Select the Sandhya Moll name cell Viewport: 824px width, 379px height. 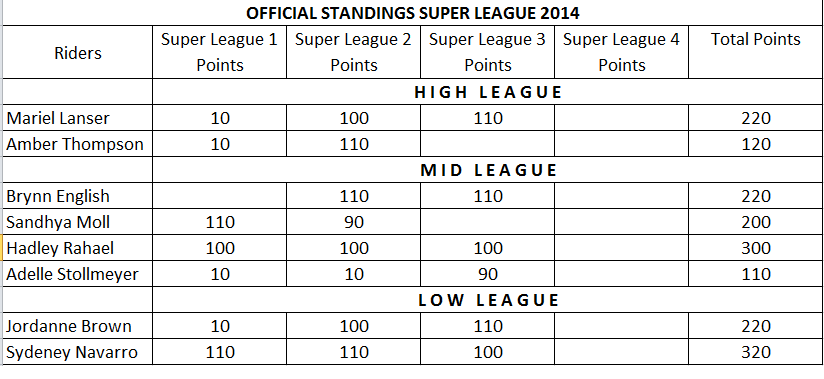(78, 222)
